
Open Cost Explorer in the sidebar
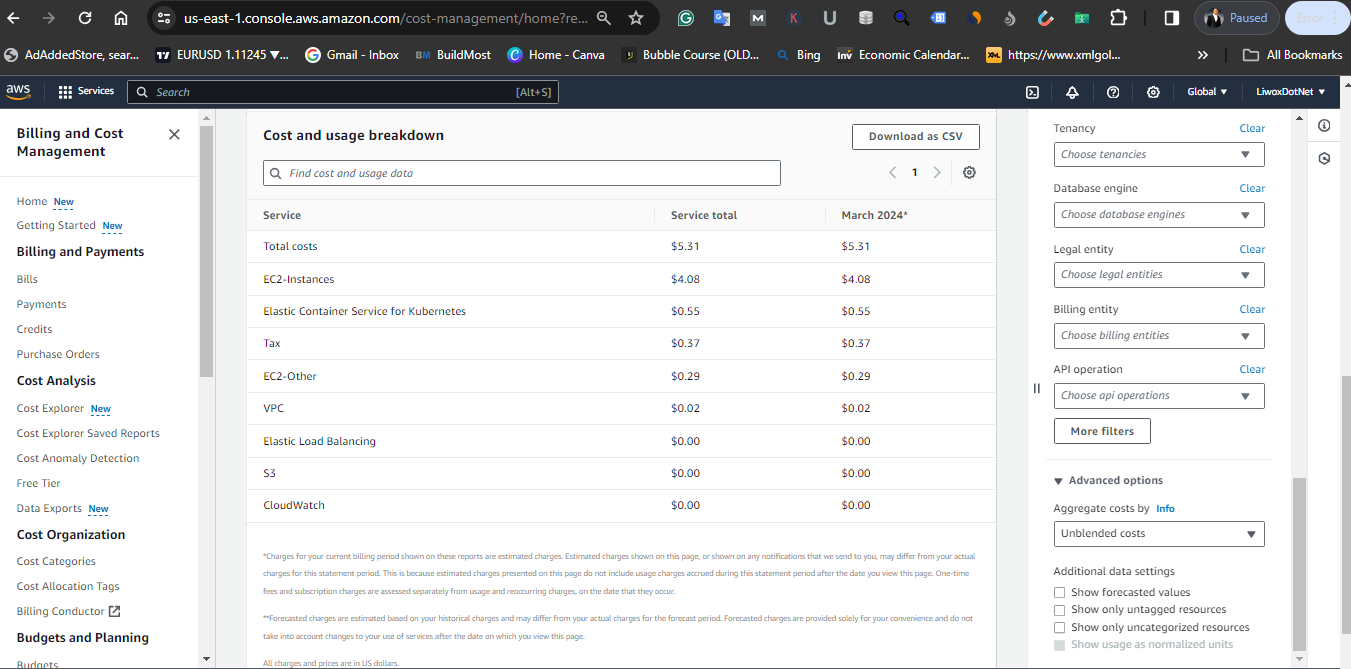click(50, 408)
